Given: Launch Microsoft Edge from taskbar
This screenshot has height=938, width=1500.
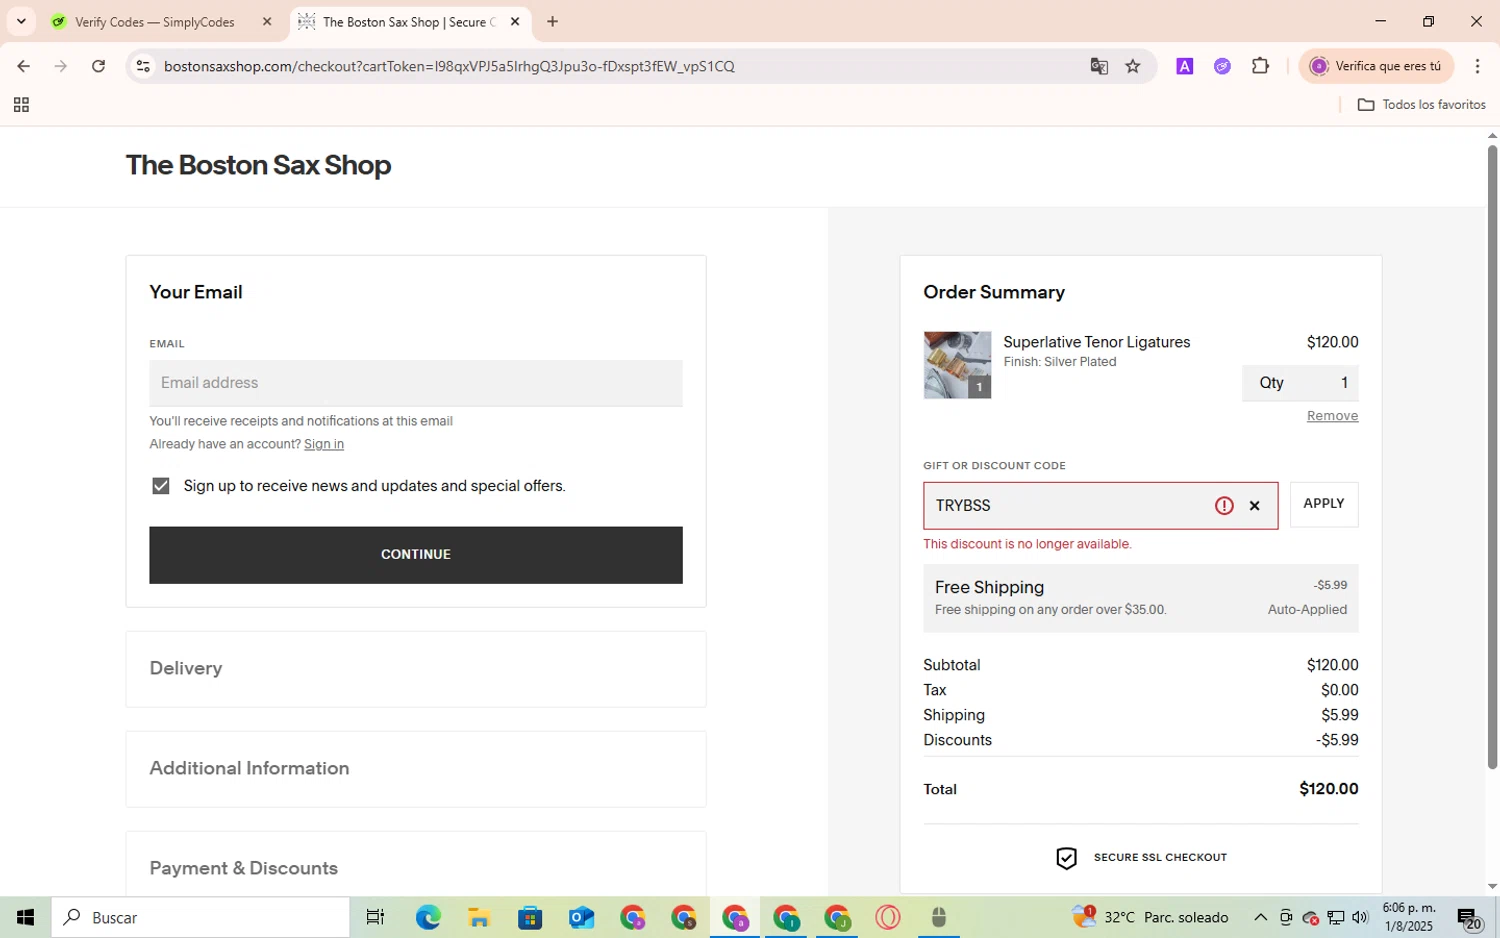Looking at the screenshot, I should [x=428, y=917].
